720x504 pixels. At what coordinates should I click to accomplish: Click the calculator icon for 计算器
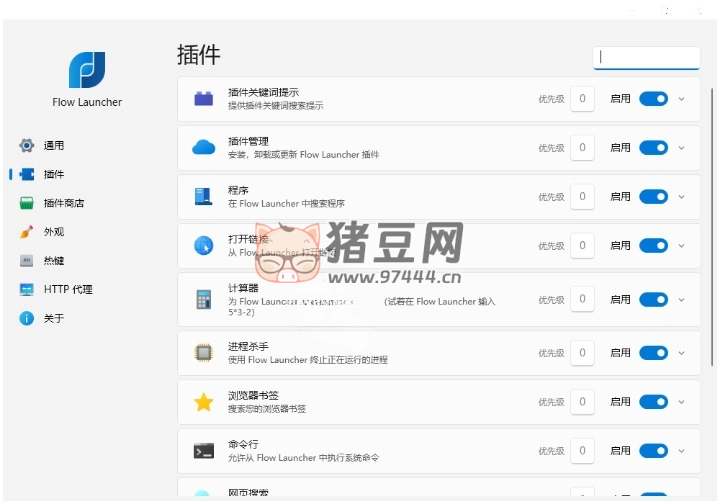point(204,299)
